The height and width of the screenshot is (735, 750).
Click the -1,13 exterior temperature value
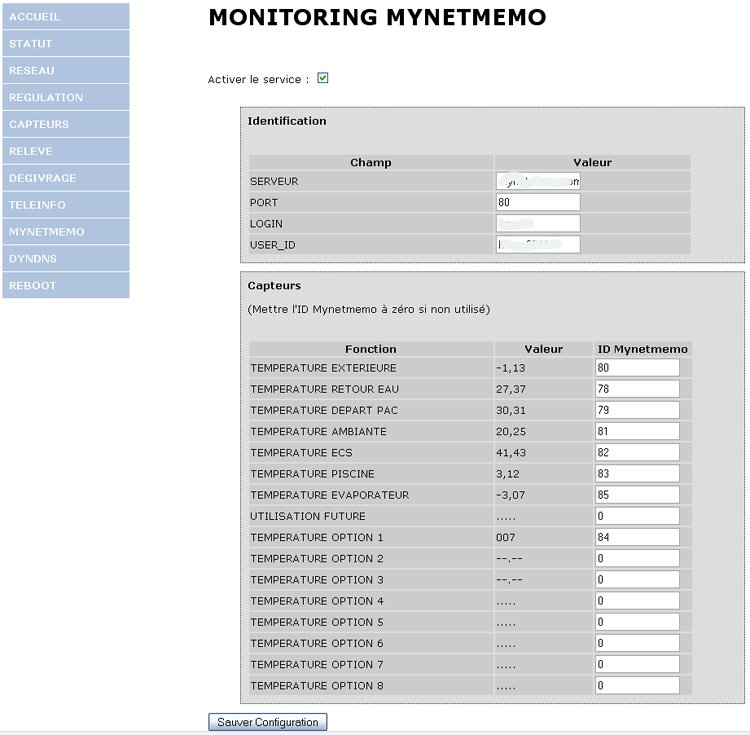coord(510,368)
